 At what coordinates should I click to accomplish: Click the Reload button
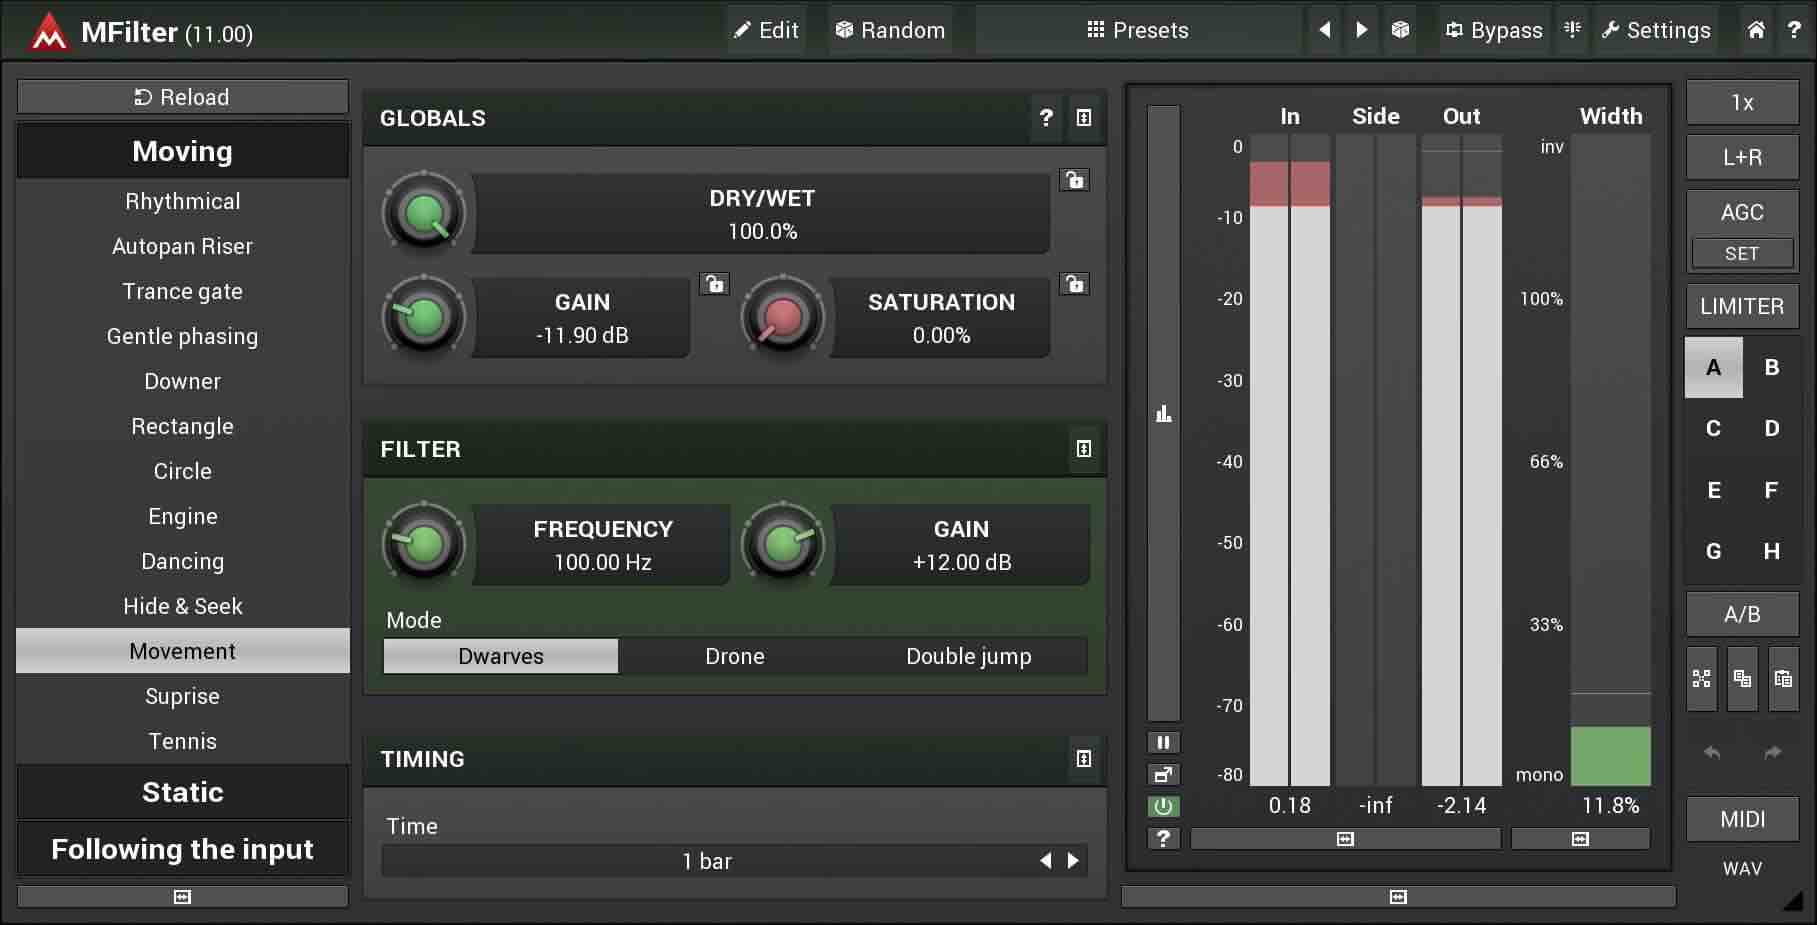coord(182,97)
